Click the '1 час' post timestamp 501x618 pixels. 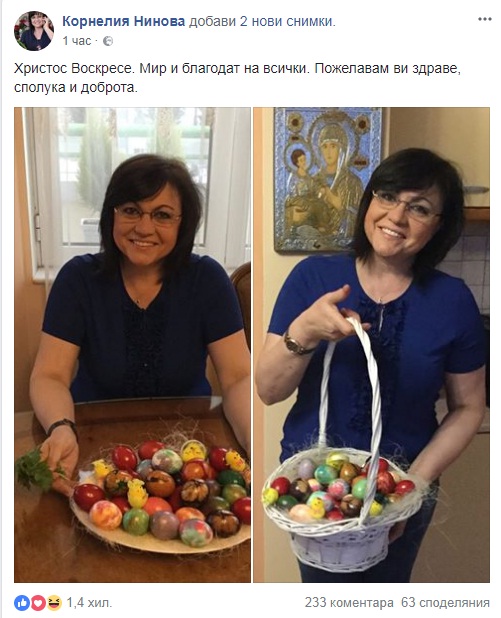coord(76,41)
